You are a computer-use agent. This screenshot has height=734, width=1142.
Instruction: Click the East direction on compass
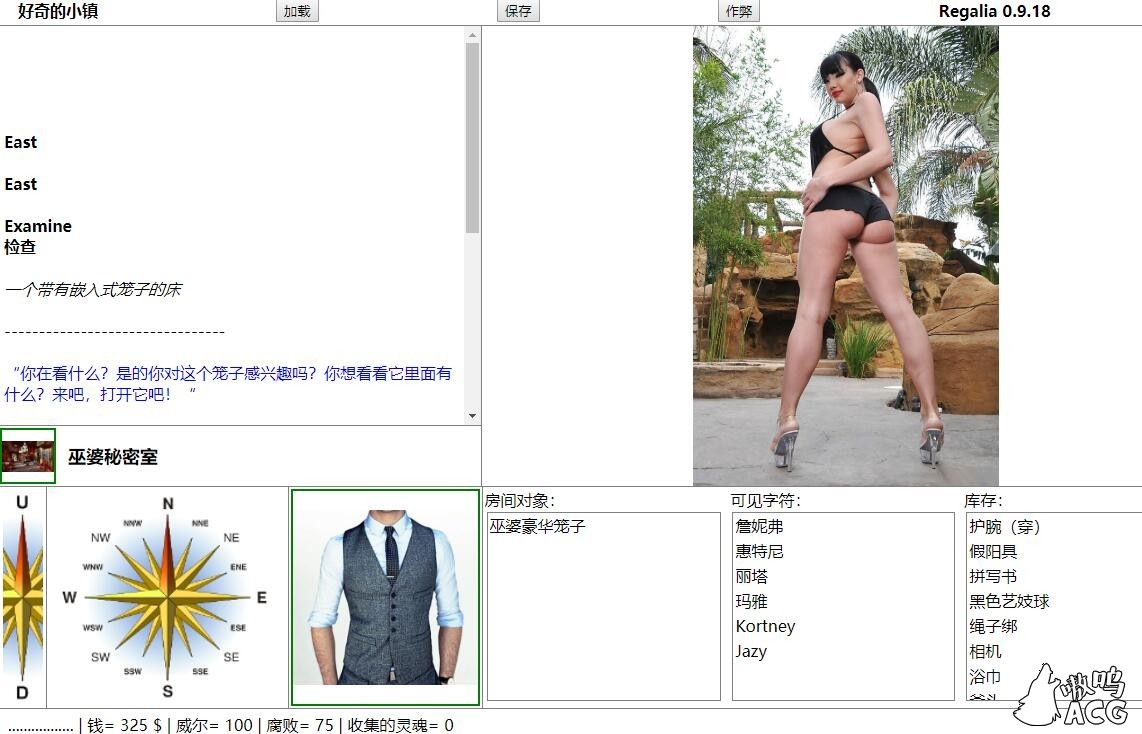click(x=261, y=598)
